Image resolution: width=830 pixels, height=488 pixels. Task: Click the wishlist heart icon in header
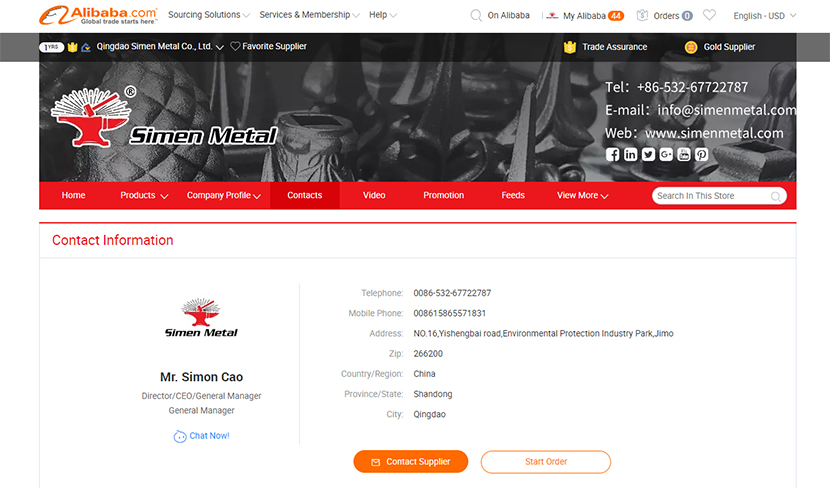point(709,15)
